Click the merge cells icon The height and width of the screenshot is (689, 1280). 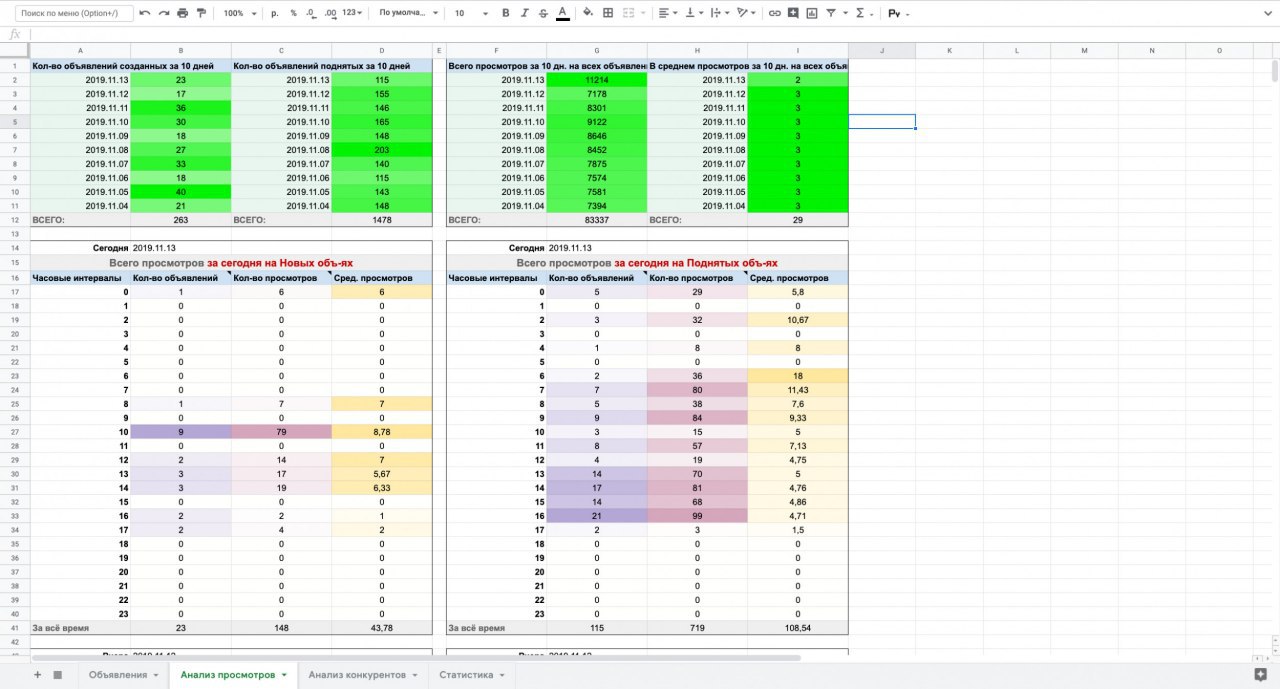[x=628, y=14]
